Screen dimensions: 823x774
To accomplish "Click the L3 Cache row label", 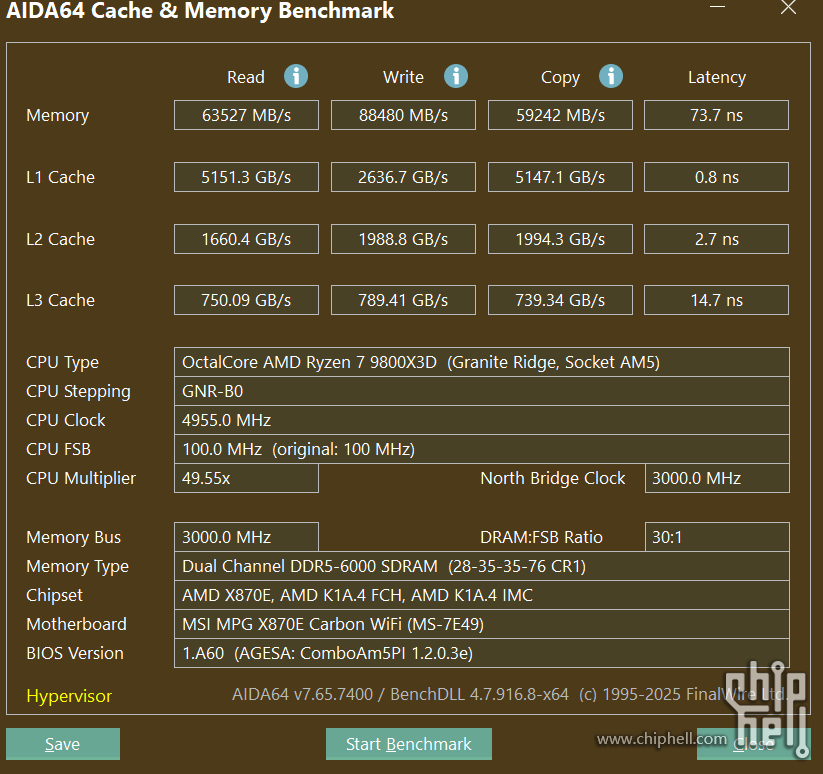I will (x=60, y=300).
